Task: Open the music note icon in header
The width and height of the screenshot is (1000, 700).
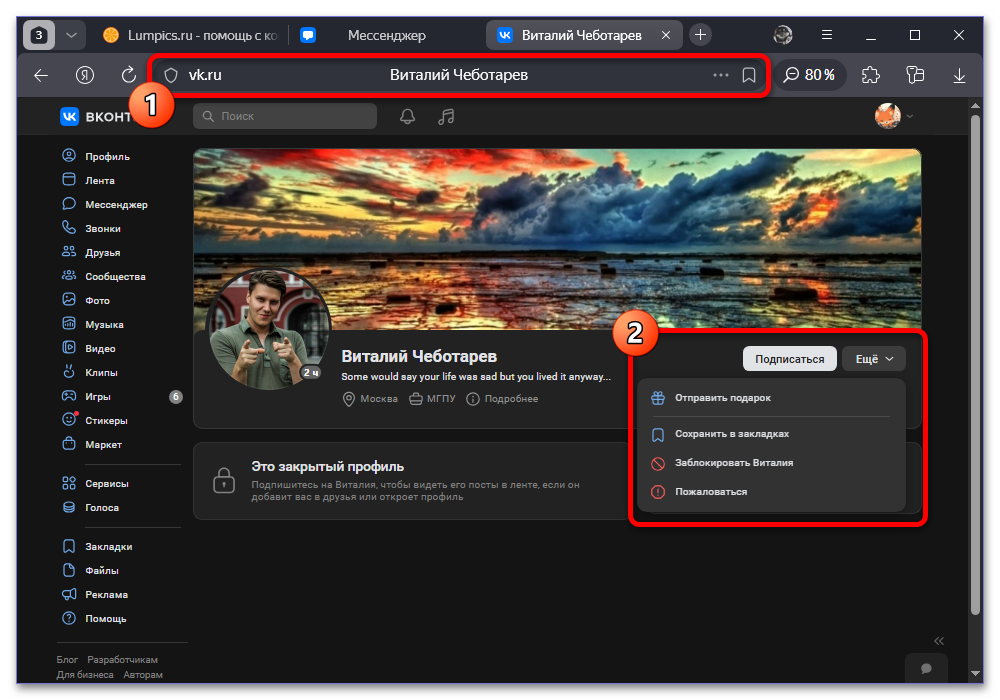Action: click(x=446, y=117)
